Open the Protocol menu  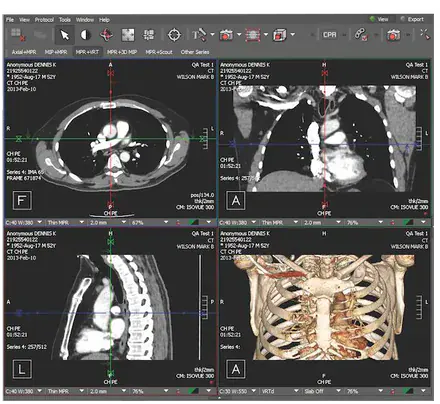coord(44,20)
